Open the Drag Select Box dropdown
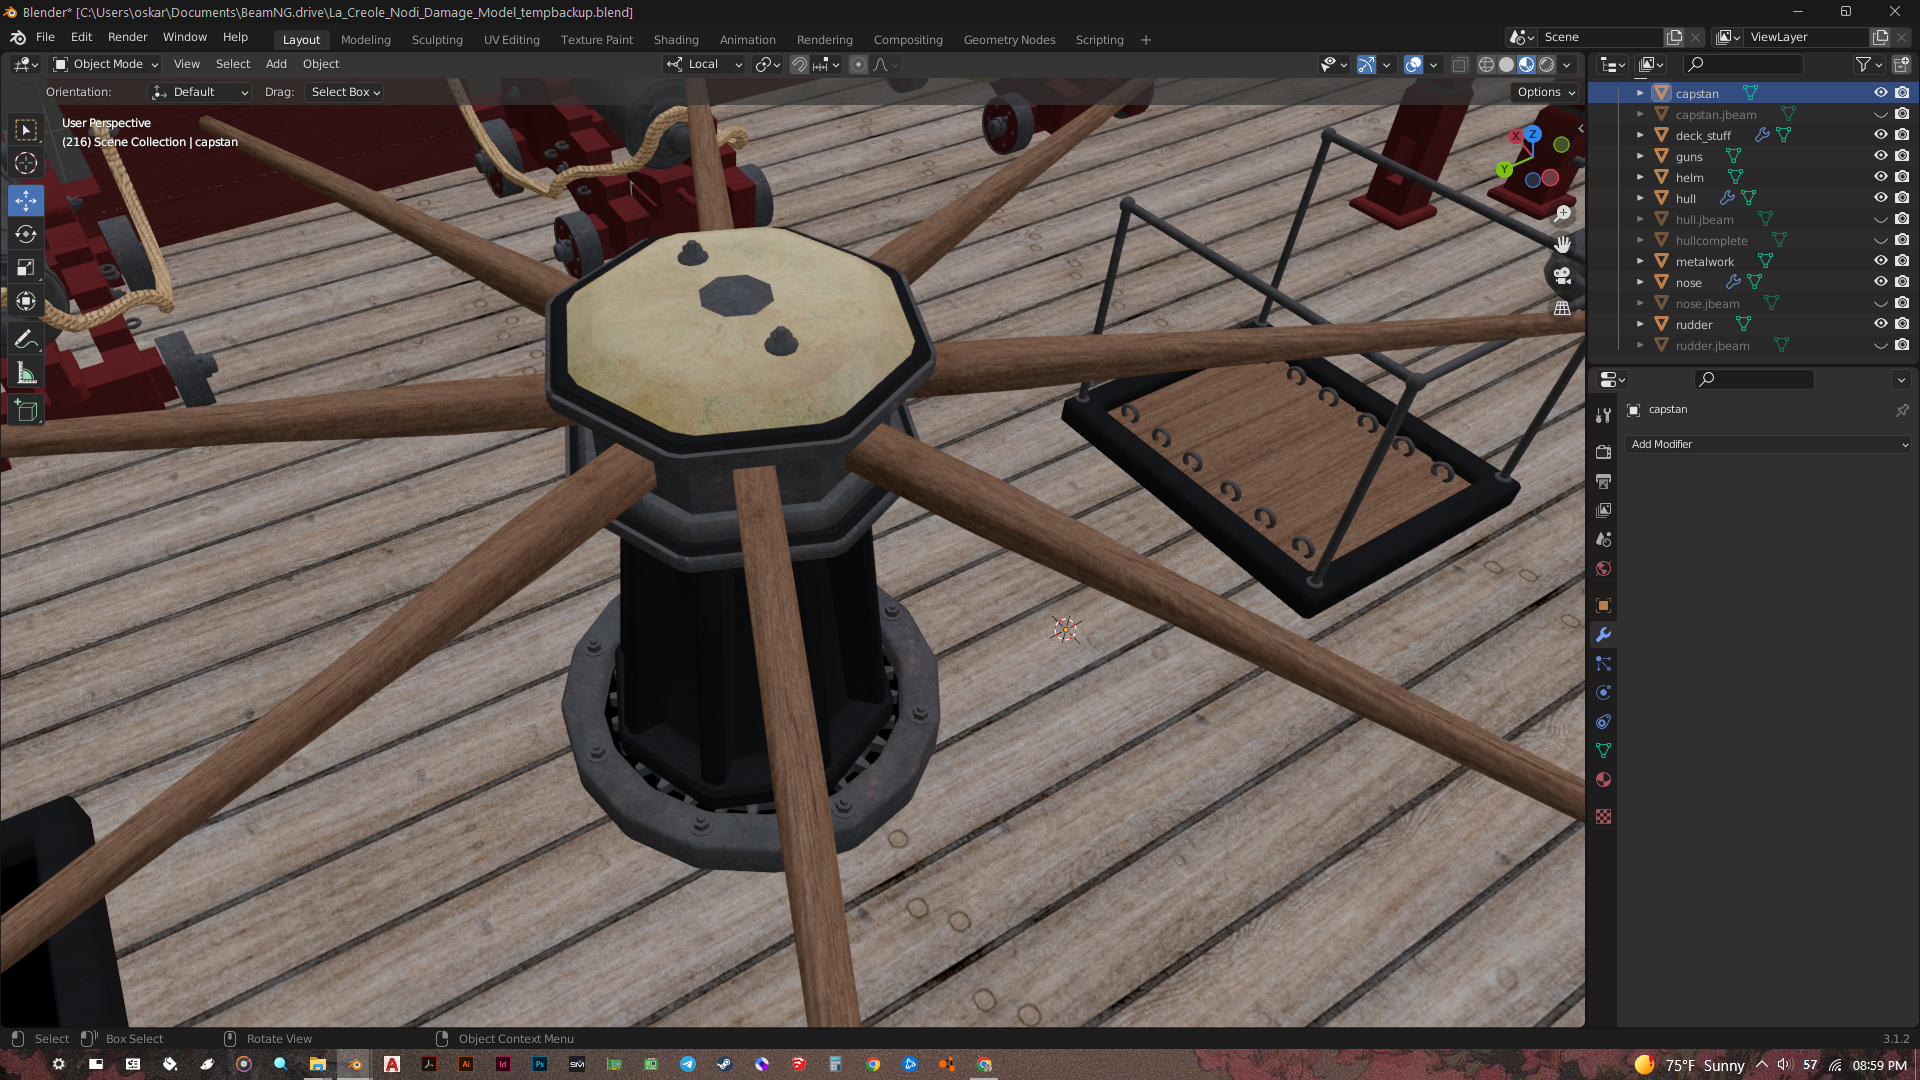The height and width of the screenshot is (1080, 1920). 345,92
